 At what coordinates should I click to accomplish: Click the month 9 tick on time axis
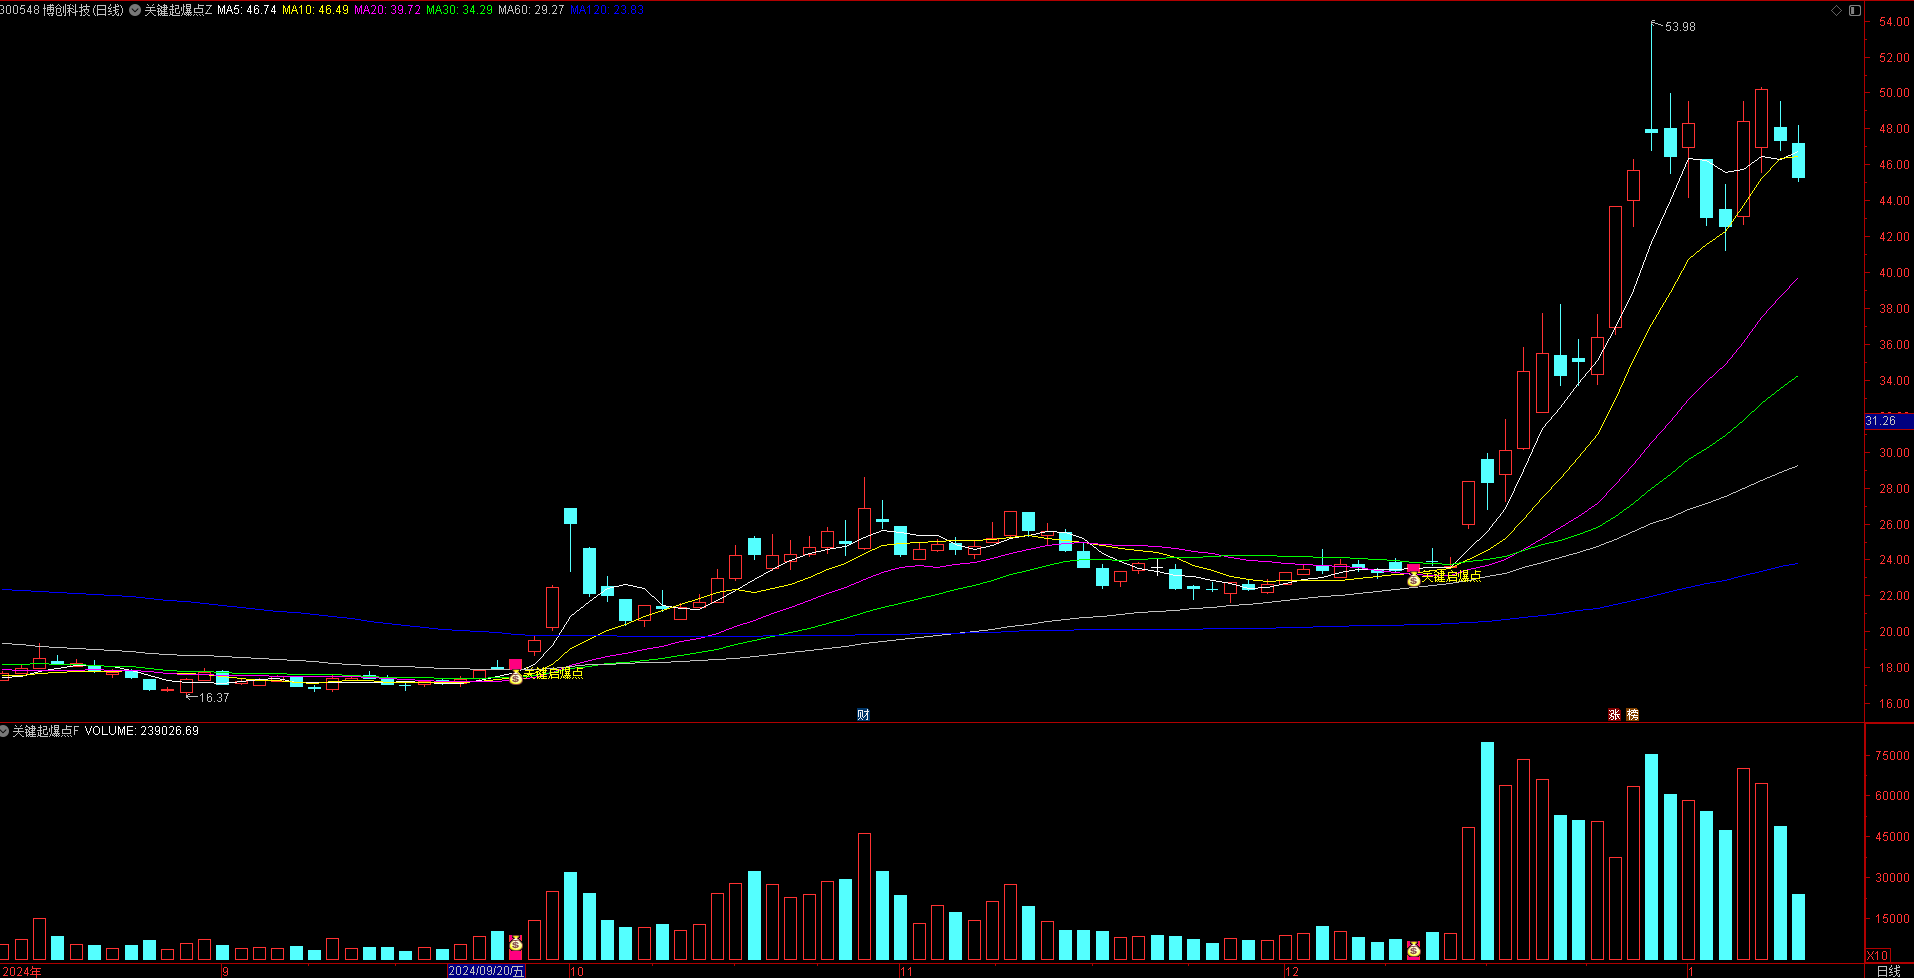coord(226,971)
